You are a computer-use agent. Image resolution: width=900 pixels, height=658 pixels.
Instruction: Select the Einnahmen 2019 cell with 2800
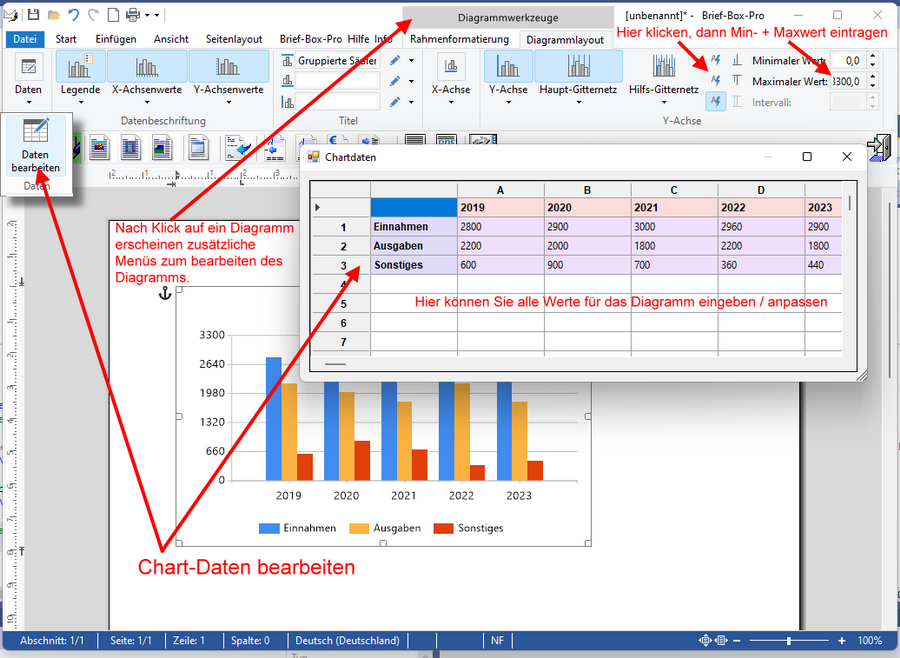pos(500,227)
